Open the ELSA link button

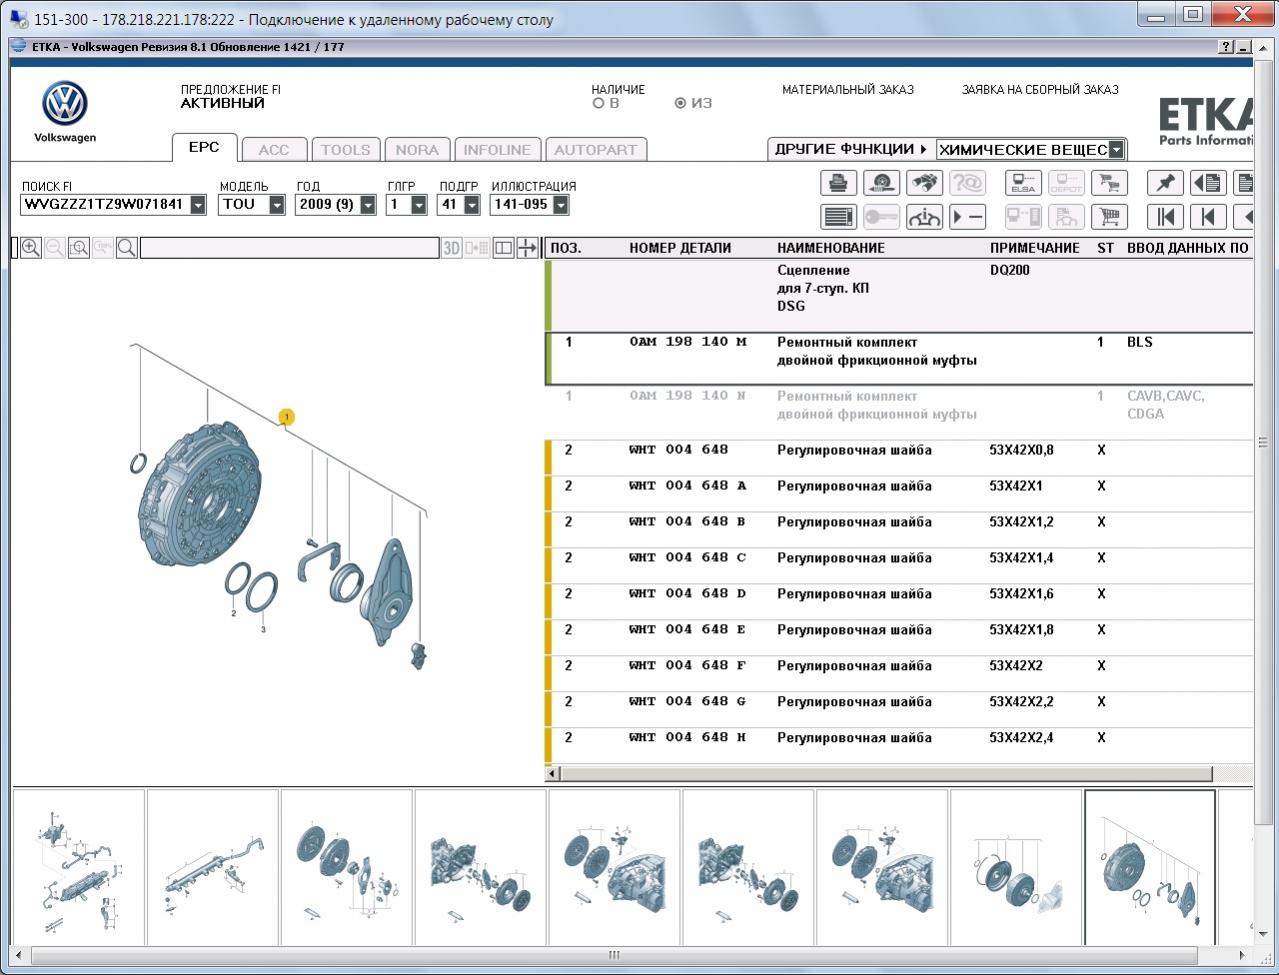[1023, 183]
